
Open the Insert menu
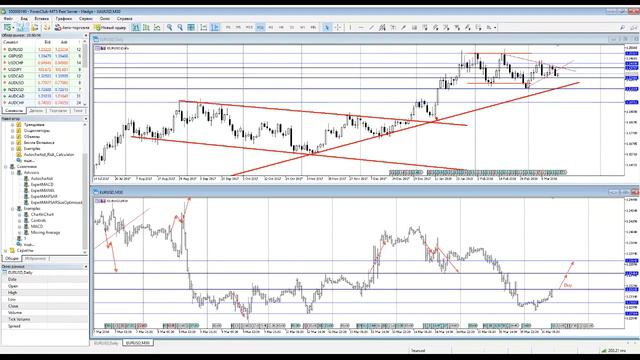pyautogui.click(x=41, y=18)
